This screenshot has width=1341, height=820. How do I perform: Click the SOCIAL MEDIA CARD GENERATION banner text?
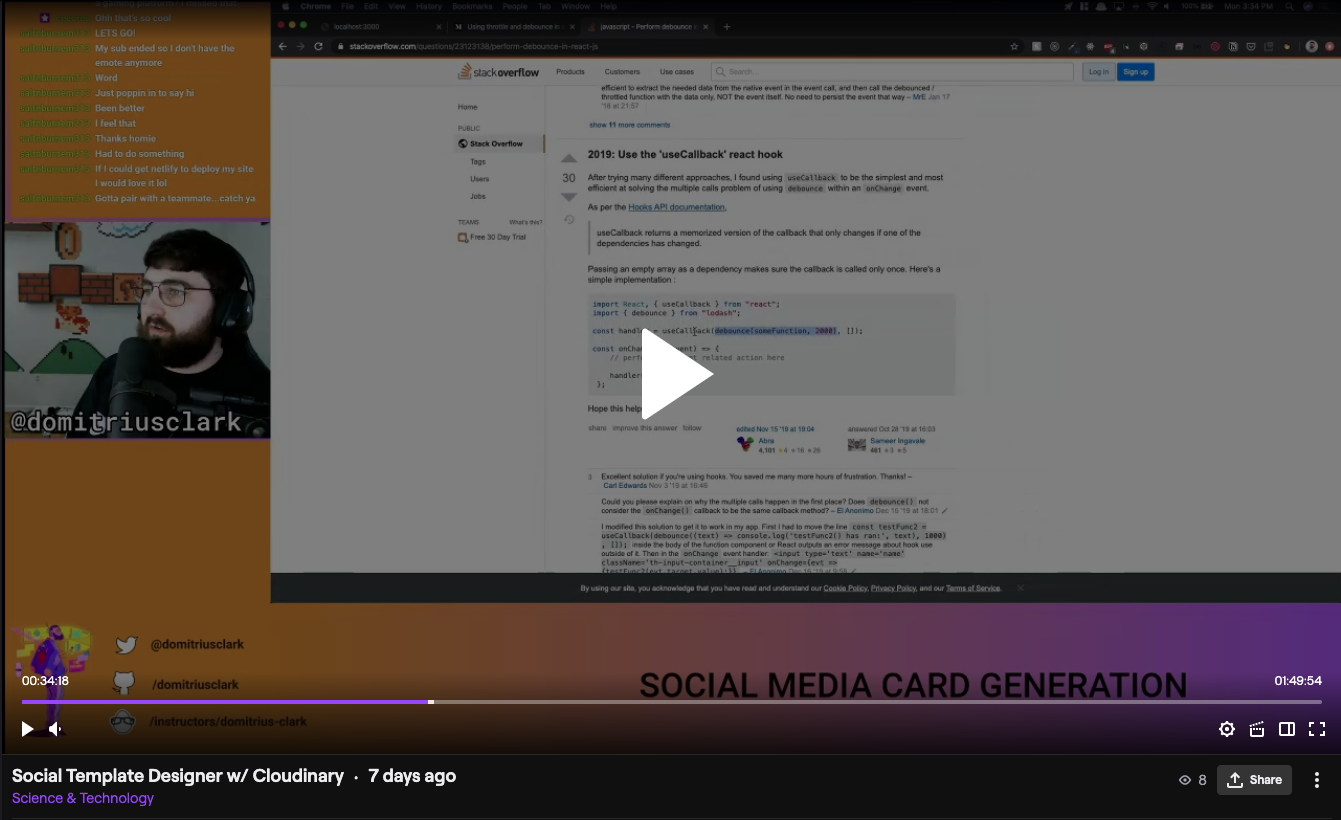point(913,685)
